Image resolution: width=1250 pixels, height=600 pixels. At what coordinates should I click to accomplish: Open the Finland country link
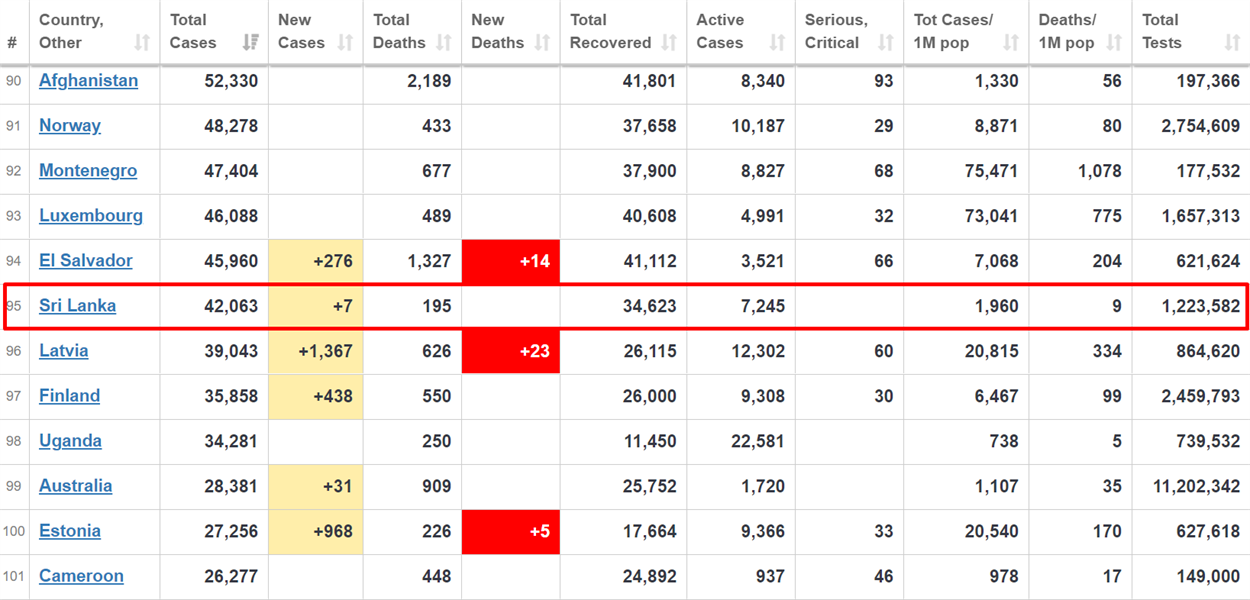click(x=69, y=396)
